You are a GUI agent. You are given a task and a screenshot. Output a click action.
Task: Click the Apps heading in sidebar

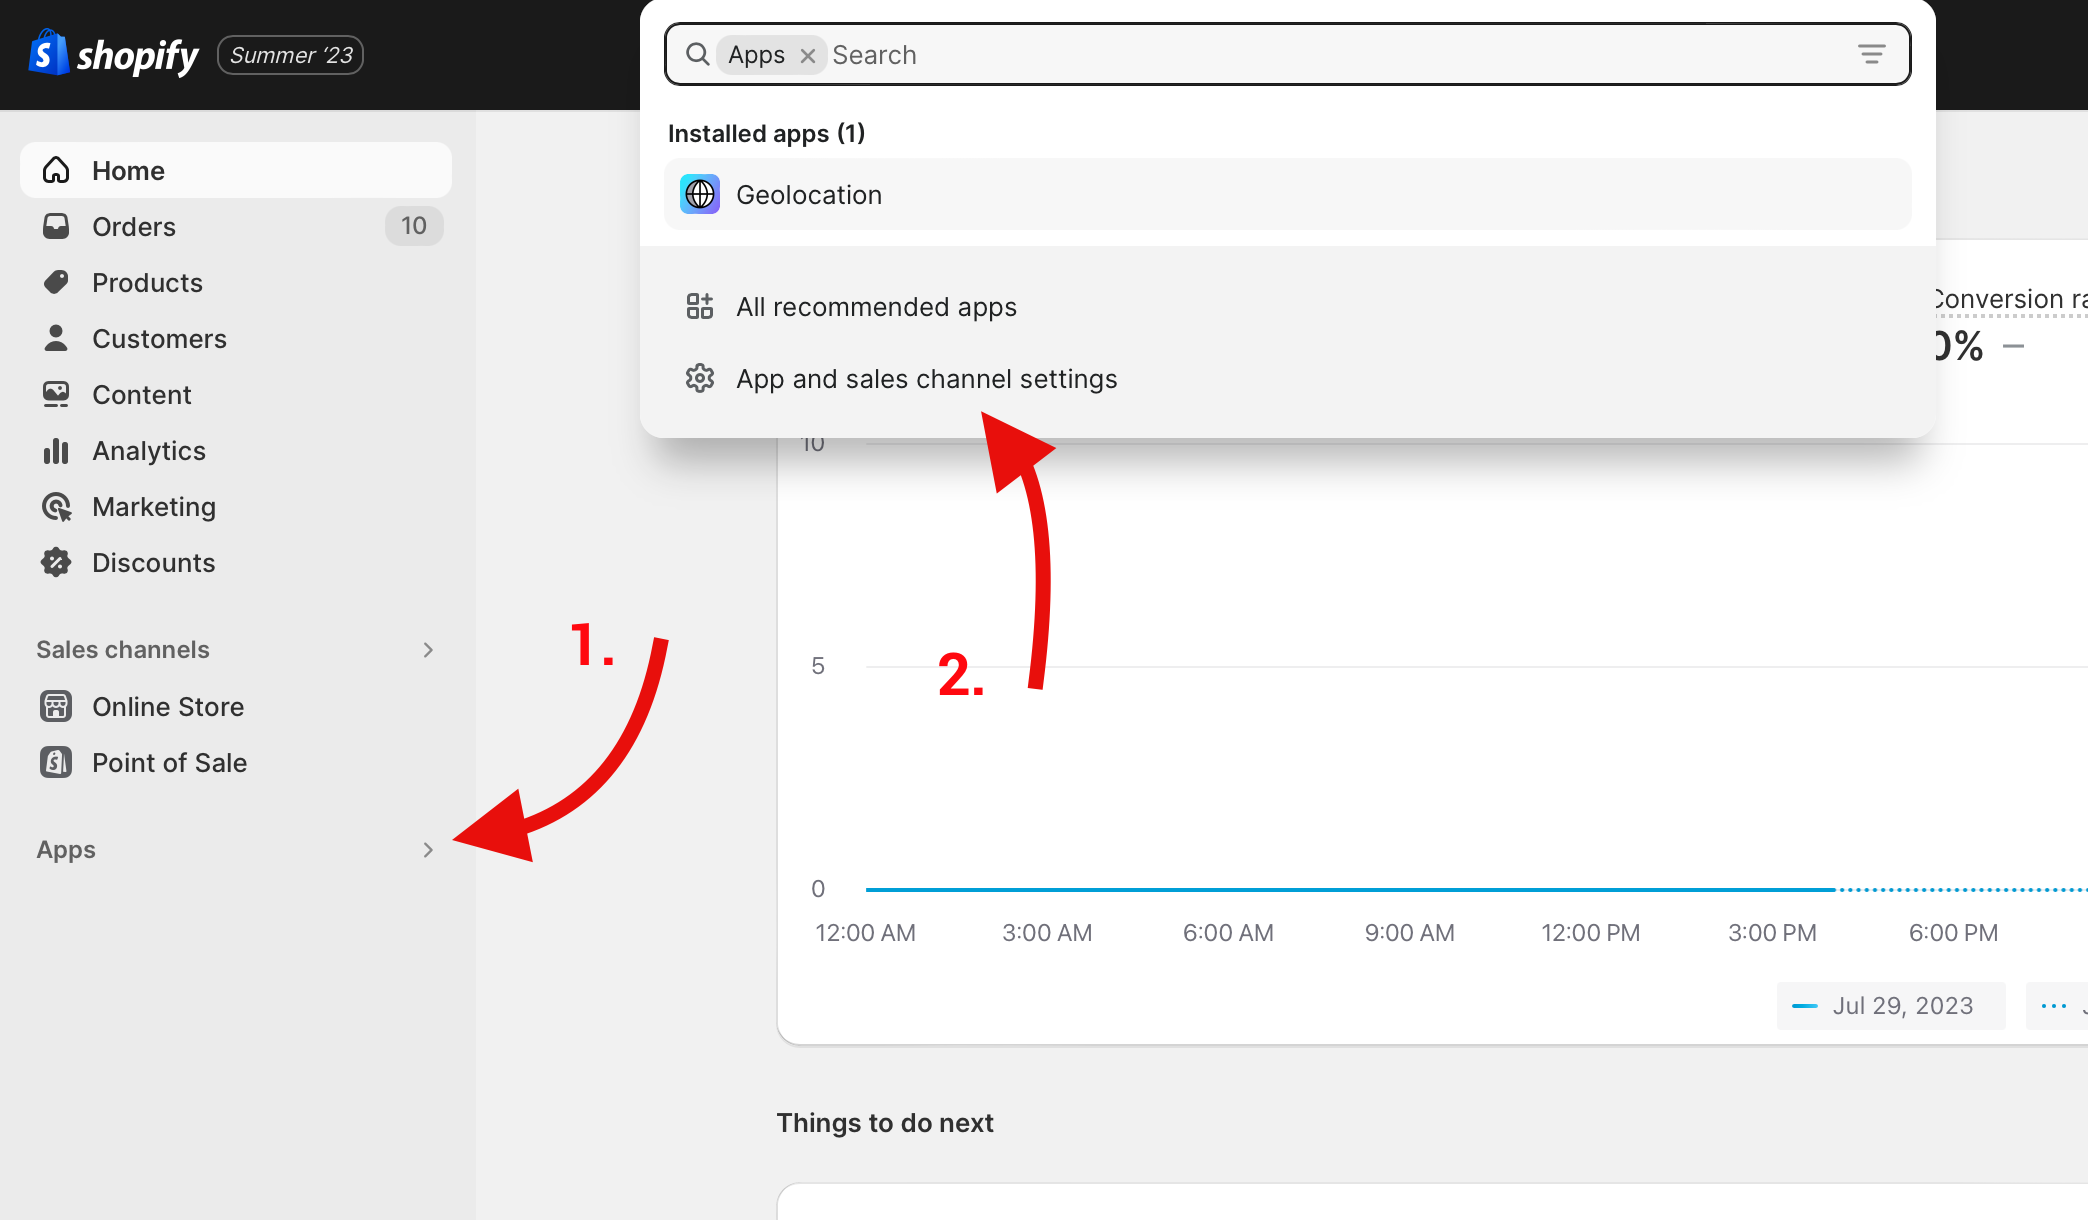pyautogui.click(x=66, y=850)
